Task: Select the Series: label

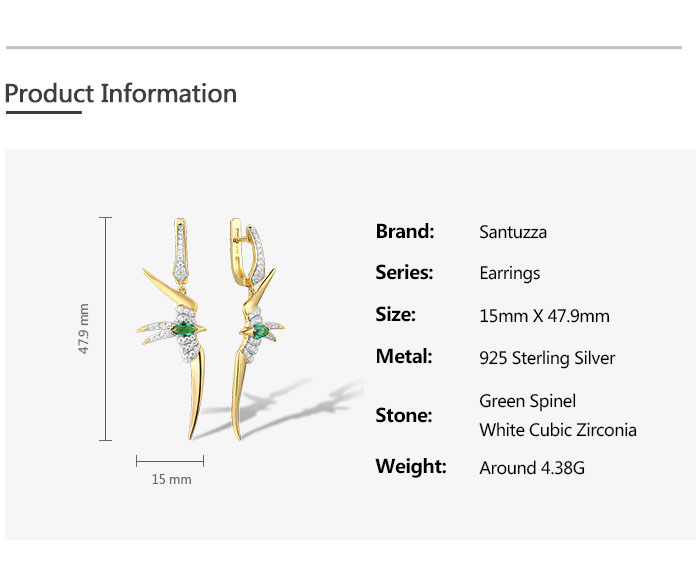Action: 405,273
